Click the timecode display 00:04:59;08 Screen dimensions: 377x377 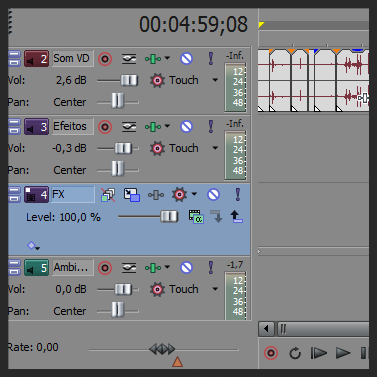click(x=193, y=24)
